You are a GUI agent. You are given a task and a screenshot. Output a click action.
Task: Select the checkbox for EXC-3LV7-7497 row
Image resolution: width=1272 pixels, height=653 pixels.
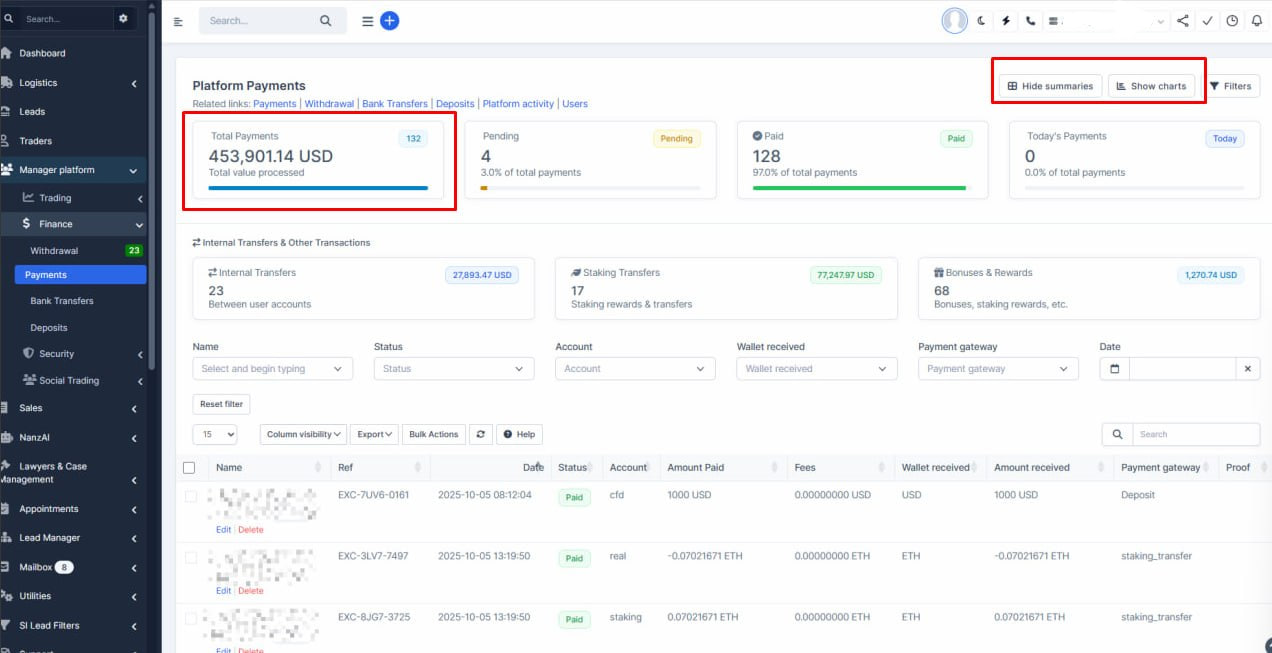tap(190, 557)
